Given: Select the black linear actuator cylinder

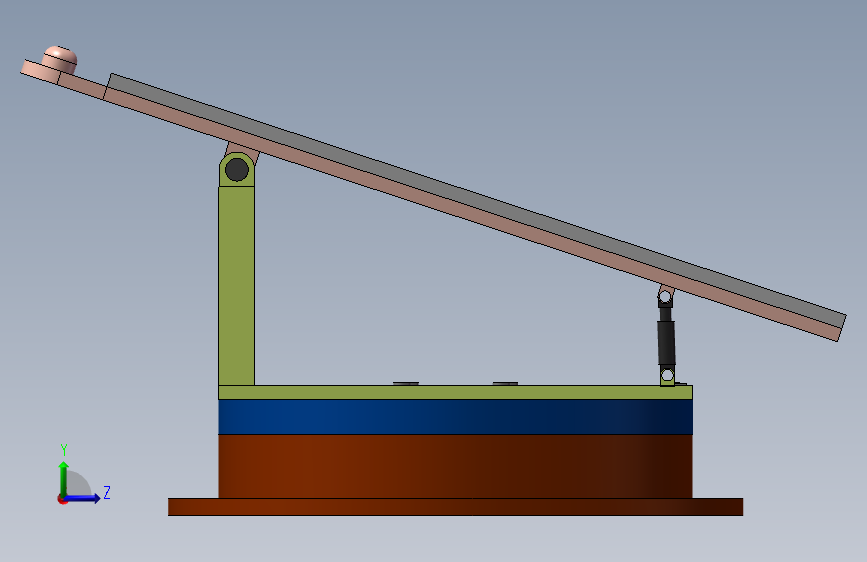Looking at the screenshot, I should (666, 342).
